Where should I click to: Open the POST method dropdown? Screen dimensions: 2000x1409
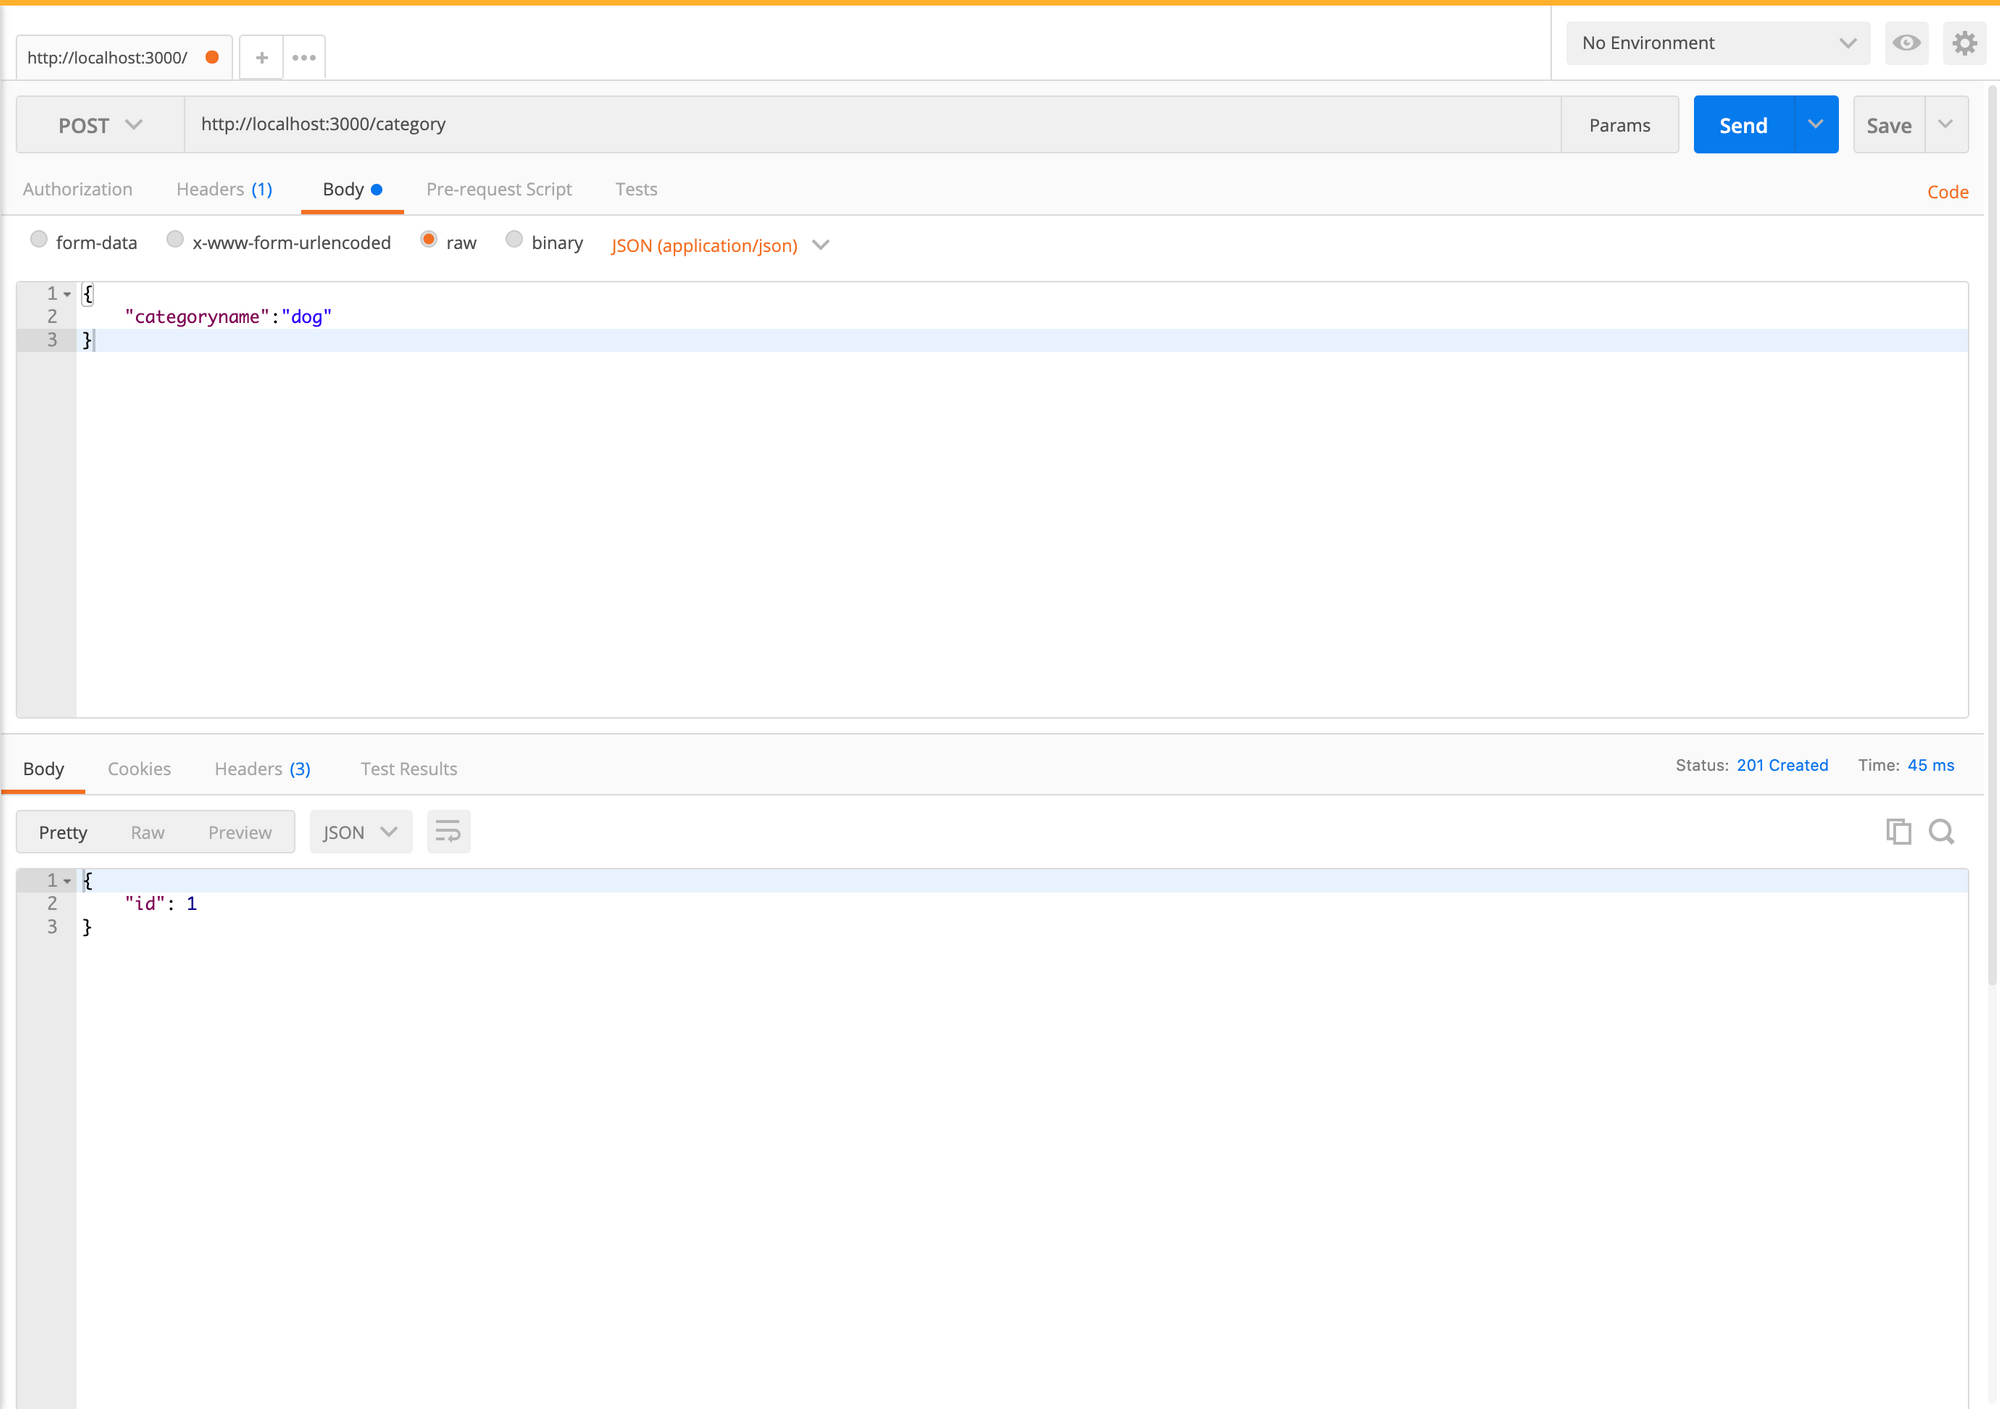100,125
